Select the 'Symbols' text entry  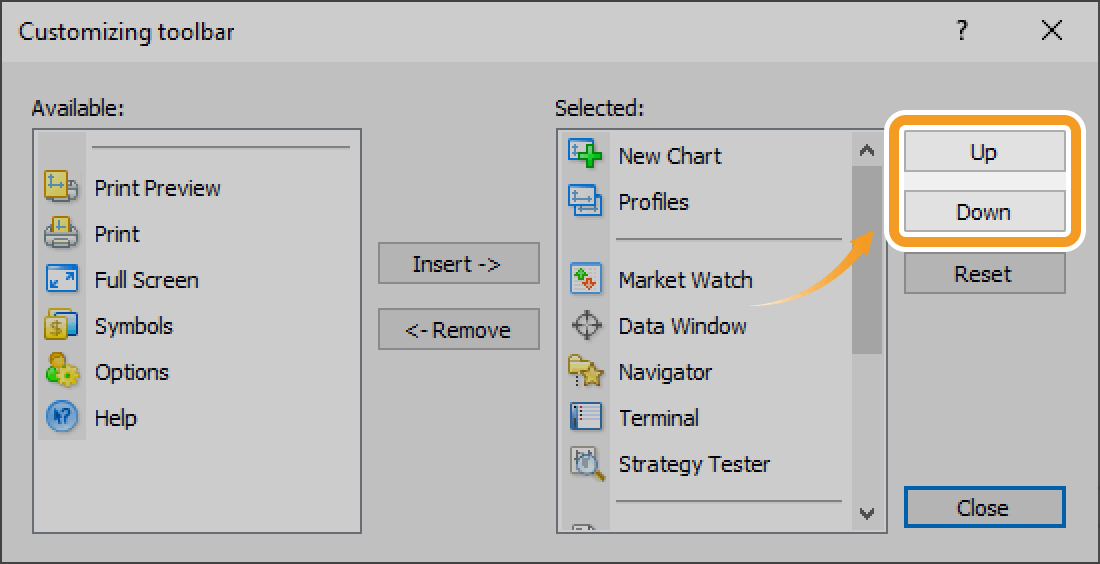coord(133,327)
